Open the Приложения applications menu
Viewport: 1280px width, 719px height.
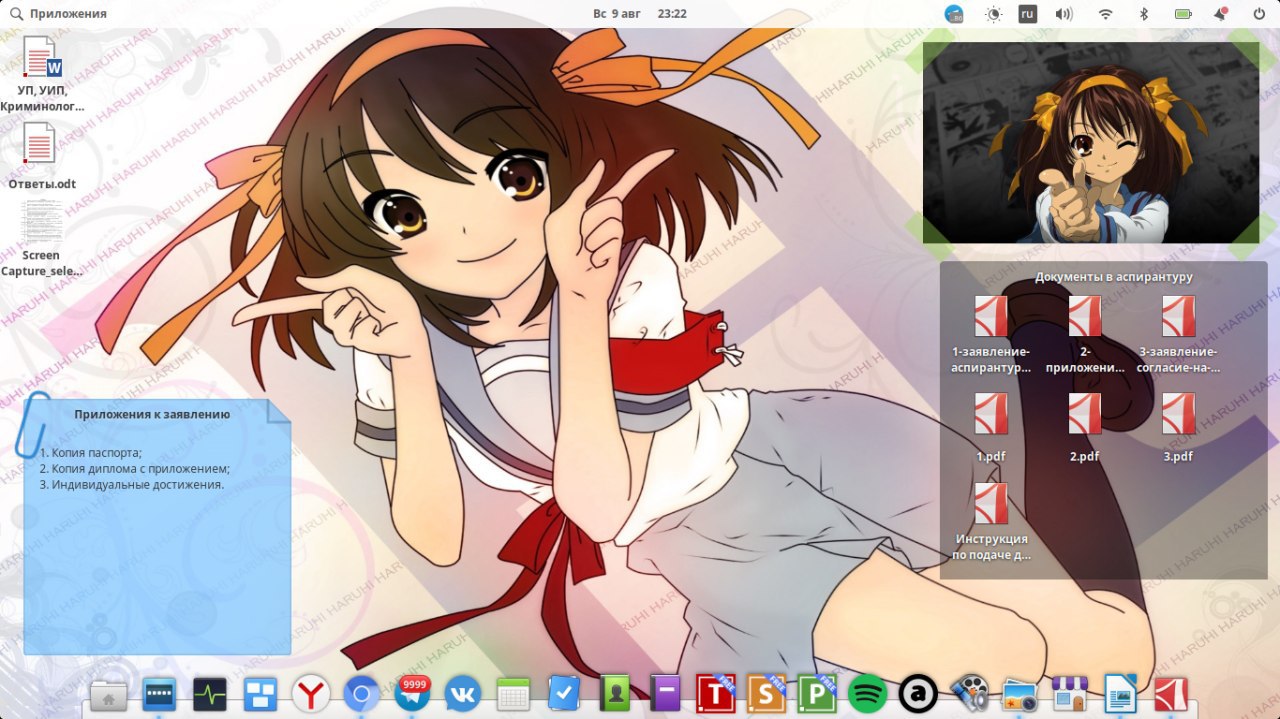(x=57, y=14)
